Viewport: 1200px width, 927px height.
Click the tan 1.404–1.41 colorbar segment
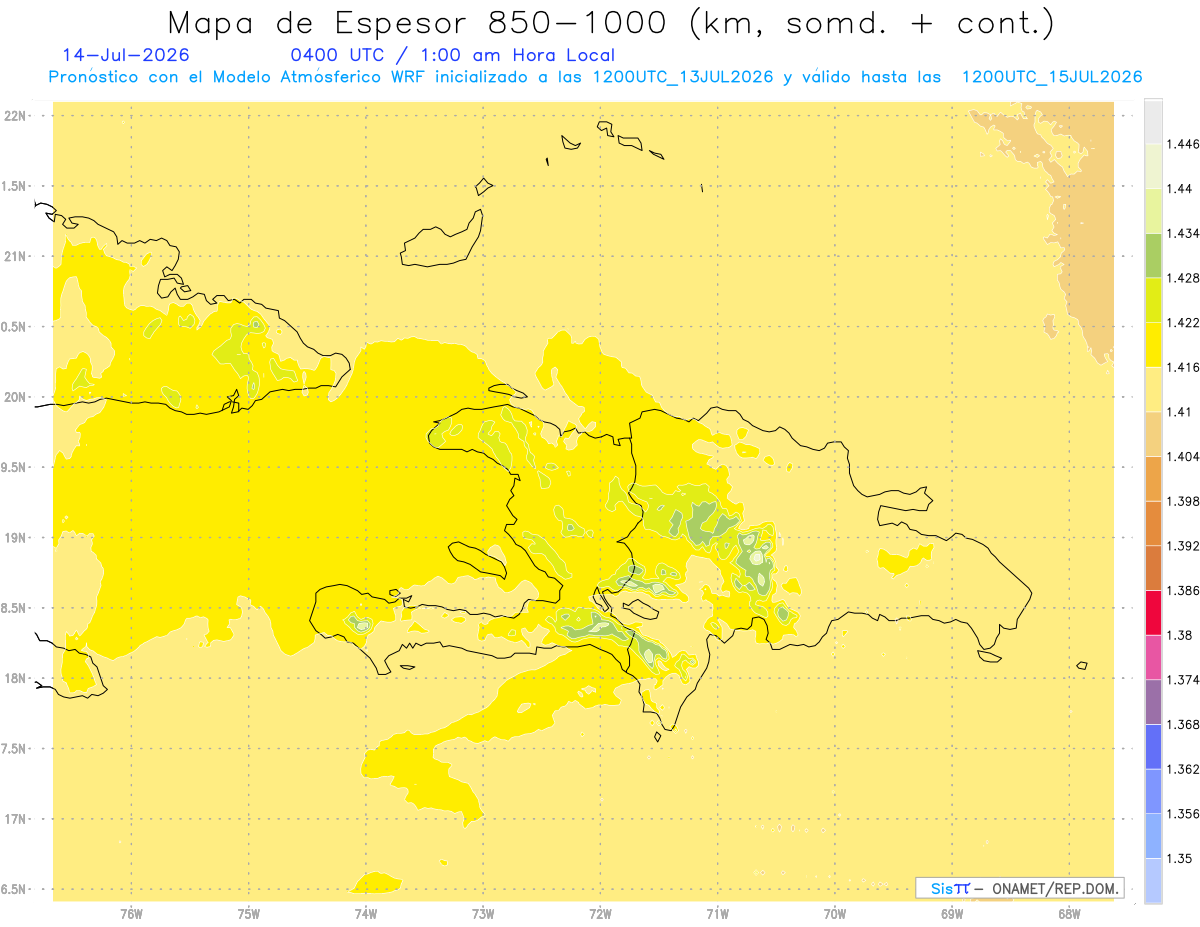coord(1153,433)
